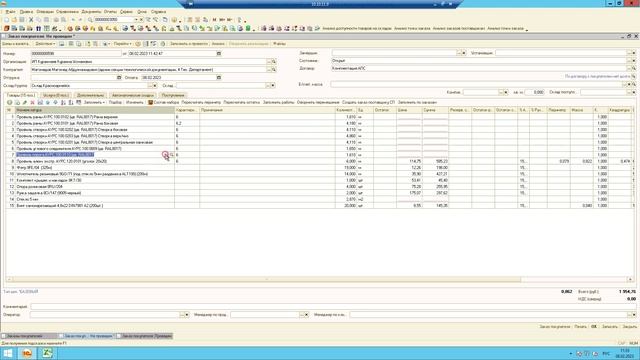Switch to the Поступления tab
The width and height of the screenshot is (640, 360).
pos(173,95)
